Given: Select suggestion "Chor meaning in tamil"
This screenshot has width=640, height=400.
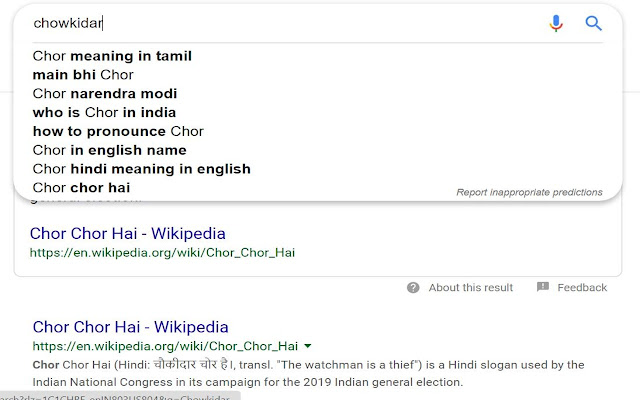Looking at the screenshot, I should pyautogui.click(x=112, y=56).
